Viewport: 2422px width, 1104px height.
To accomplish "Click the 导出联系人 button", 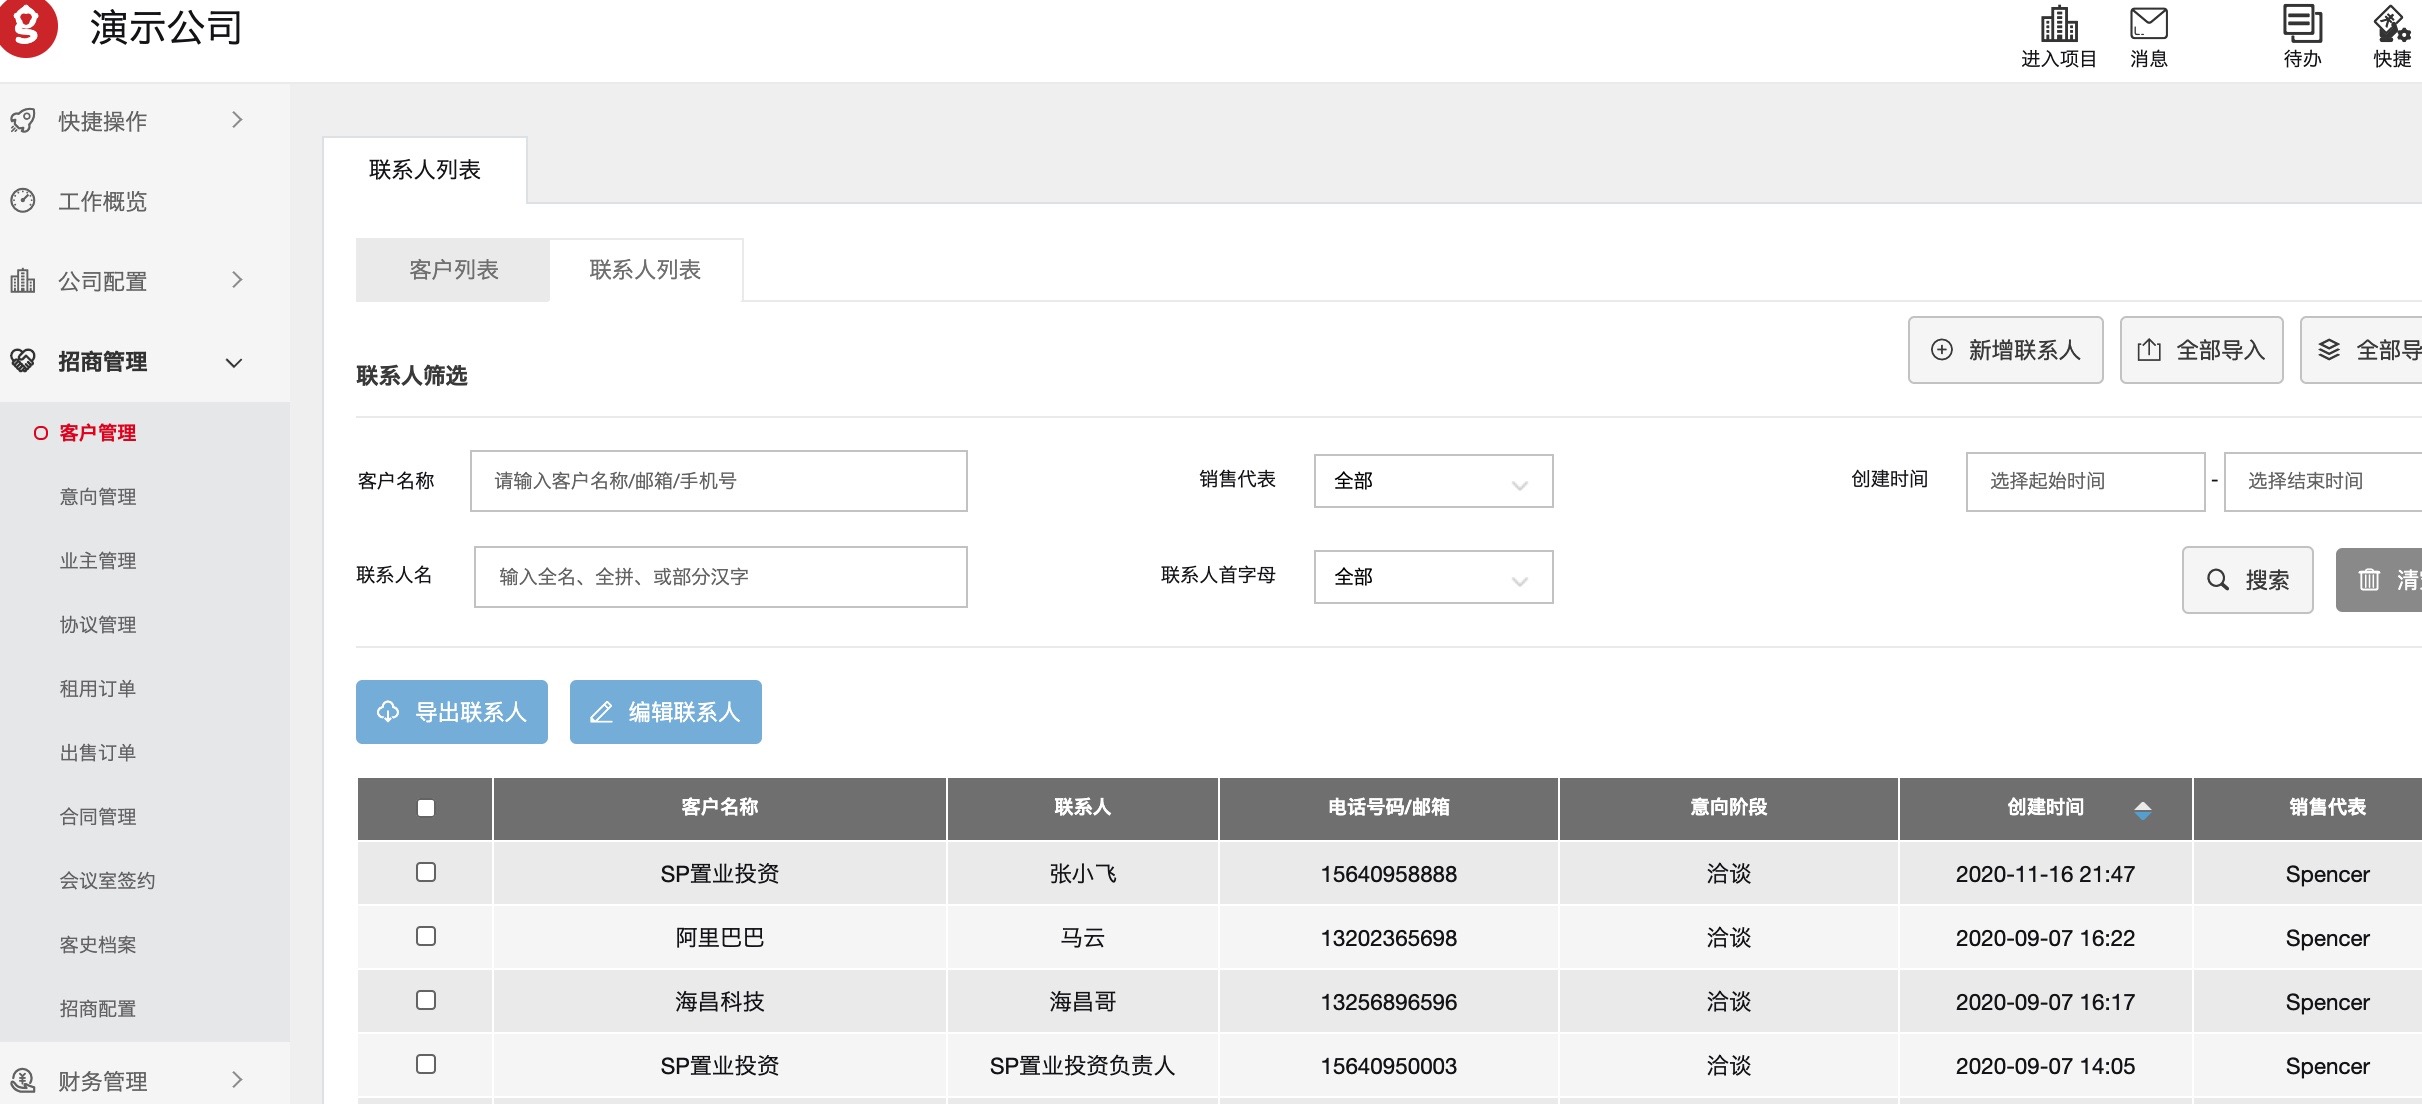I will pos(452,712).
